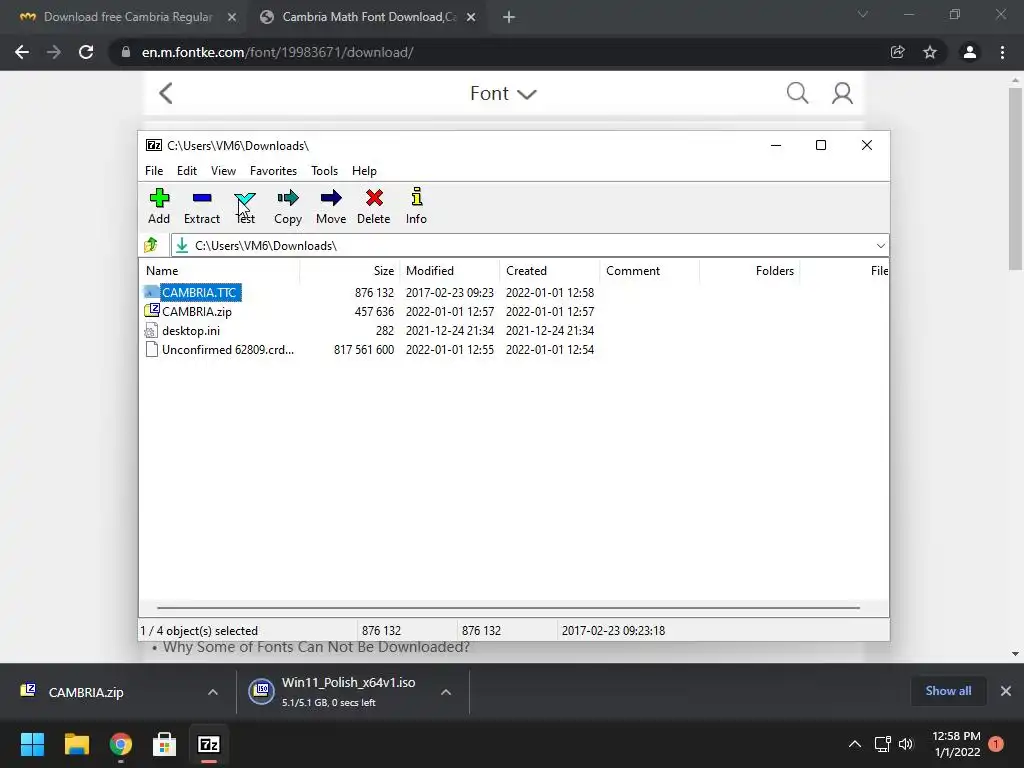Select the desktop.ini file icon

152,330
